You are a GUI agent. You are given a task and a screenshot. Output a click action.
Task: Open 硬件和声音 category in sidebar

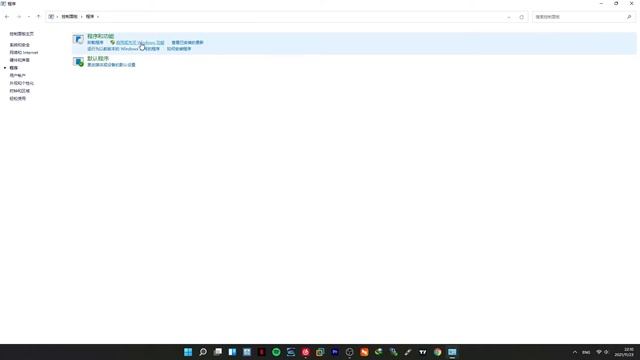(20, 60)
